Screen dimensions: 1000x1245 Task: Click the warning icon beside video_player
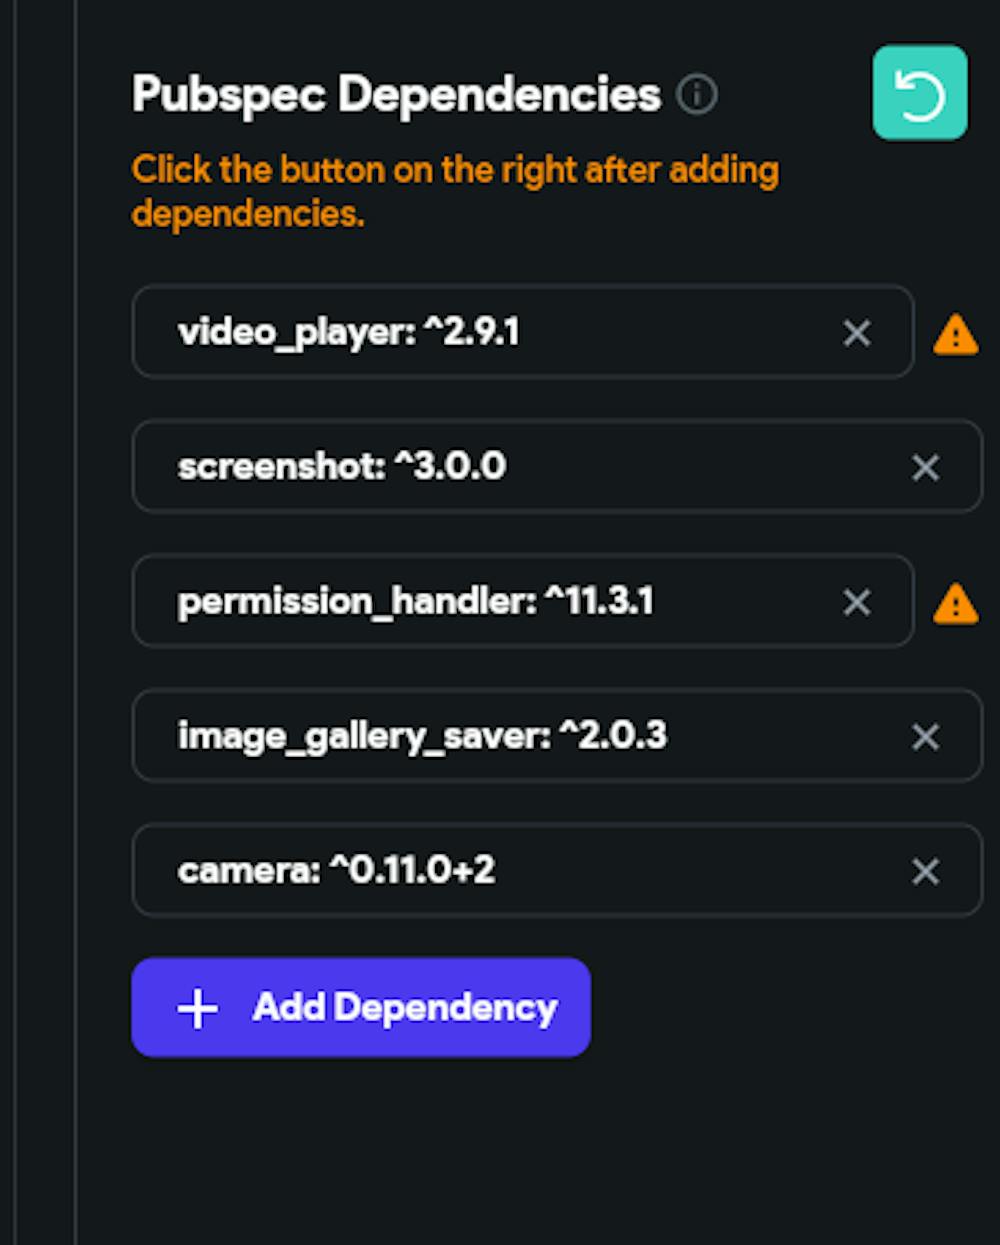955,335
